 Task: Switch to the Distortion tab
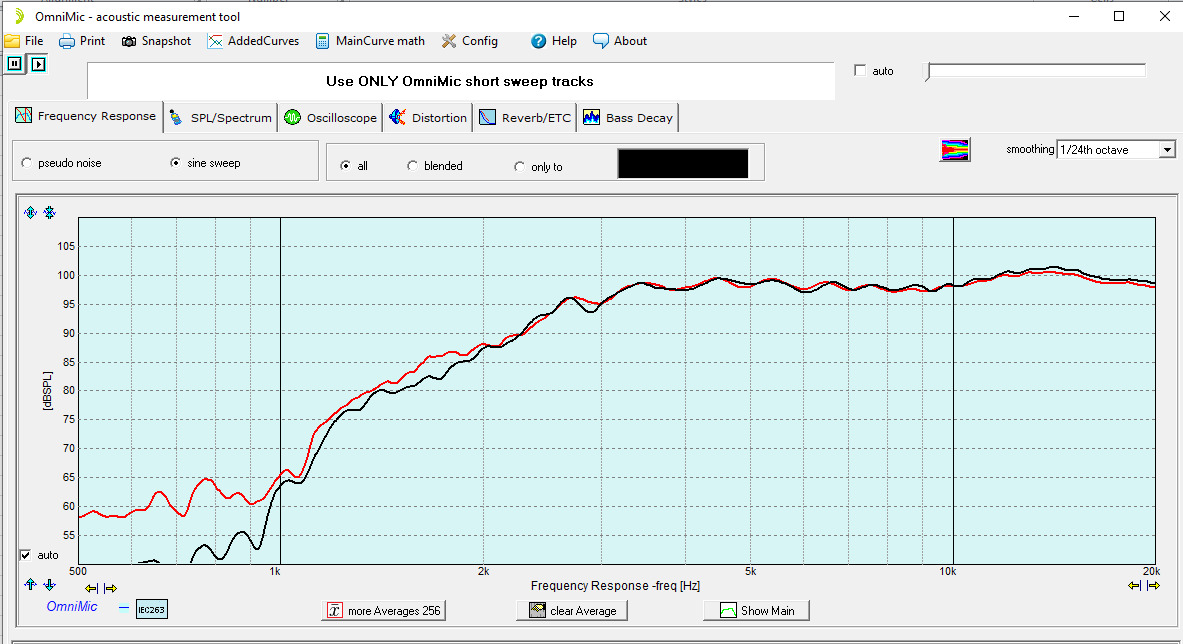pos(428,117)
